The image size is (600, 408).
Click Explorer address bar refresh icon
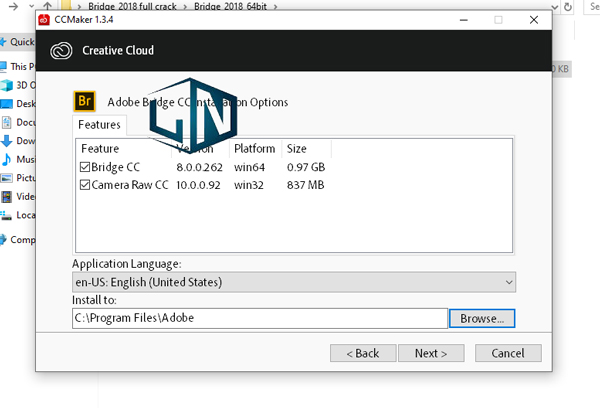click(x=568, y=7)
